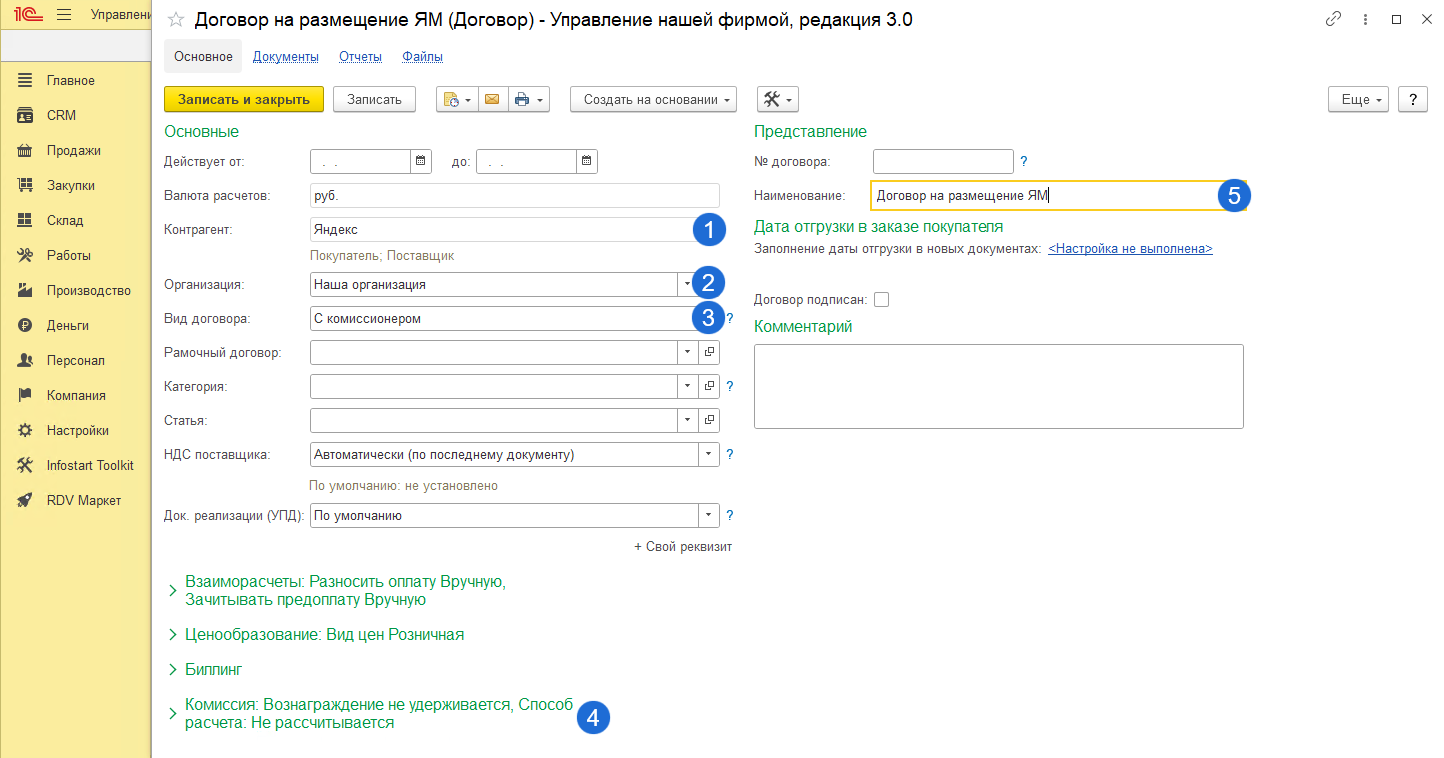Viewport: 1444px width, 758px height.
Task: Open calendar picker for 'до' end date
Action: tap(587, 161)
